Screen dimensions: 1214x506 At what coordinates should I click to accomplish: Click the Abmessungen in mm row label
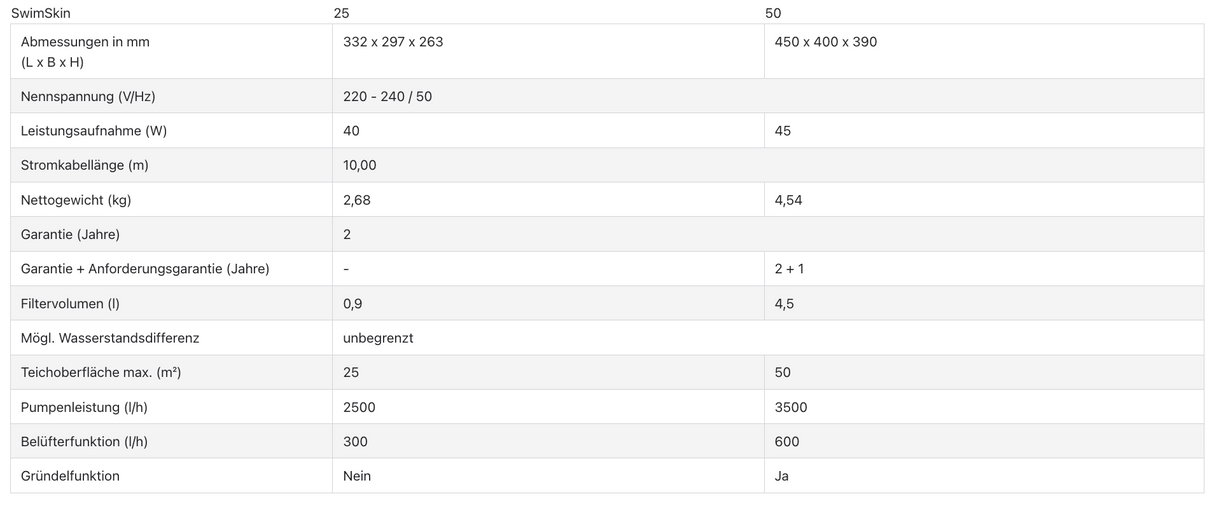click(85, 42)
